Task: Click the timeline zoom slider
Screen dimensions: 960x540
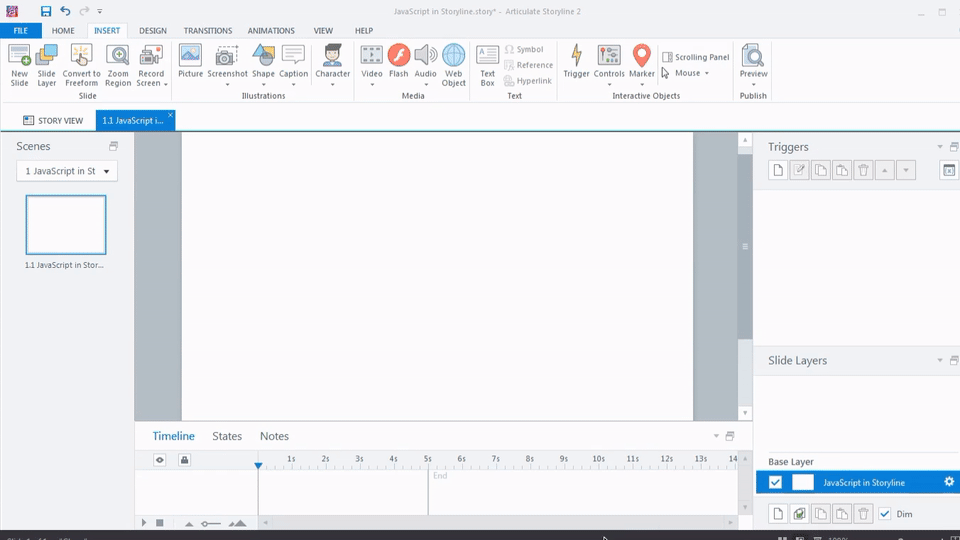Action: [x=211, y=523]
